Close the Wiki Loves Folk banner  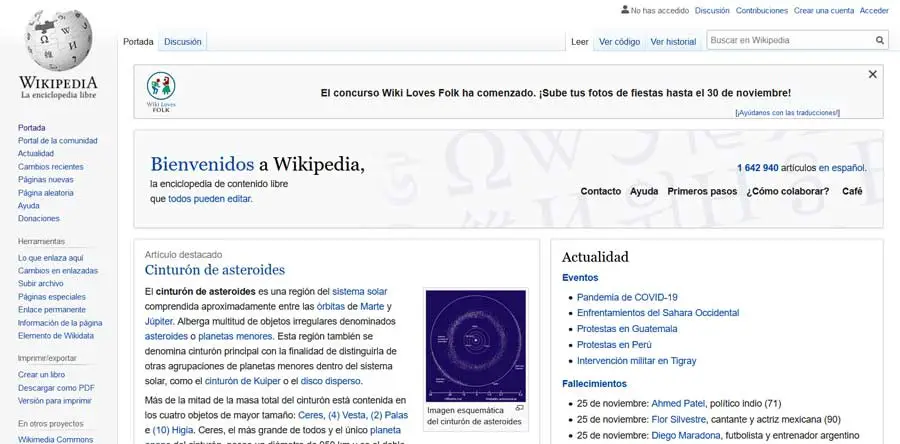pyautogui.click(x=872, y=74)
